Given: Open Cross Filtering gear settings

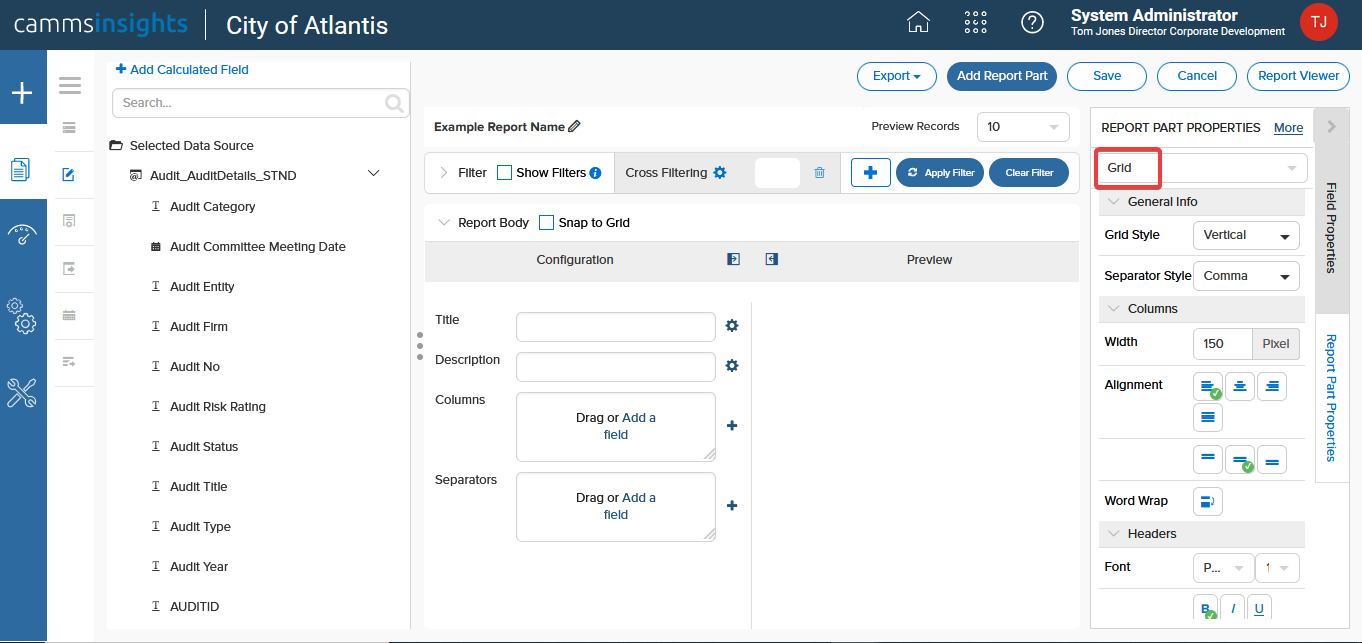Looking at the screenshot, I should pyautogui.click(x=719, y=173).
